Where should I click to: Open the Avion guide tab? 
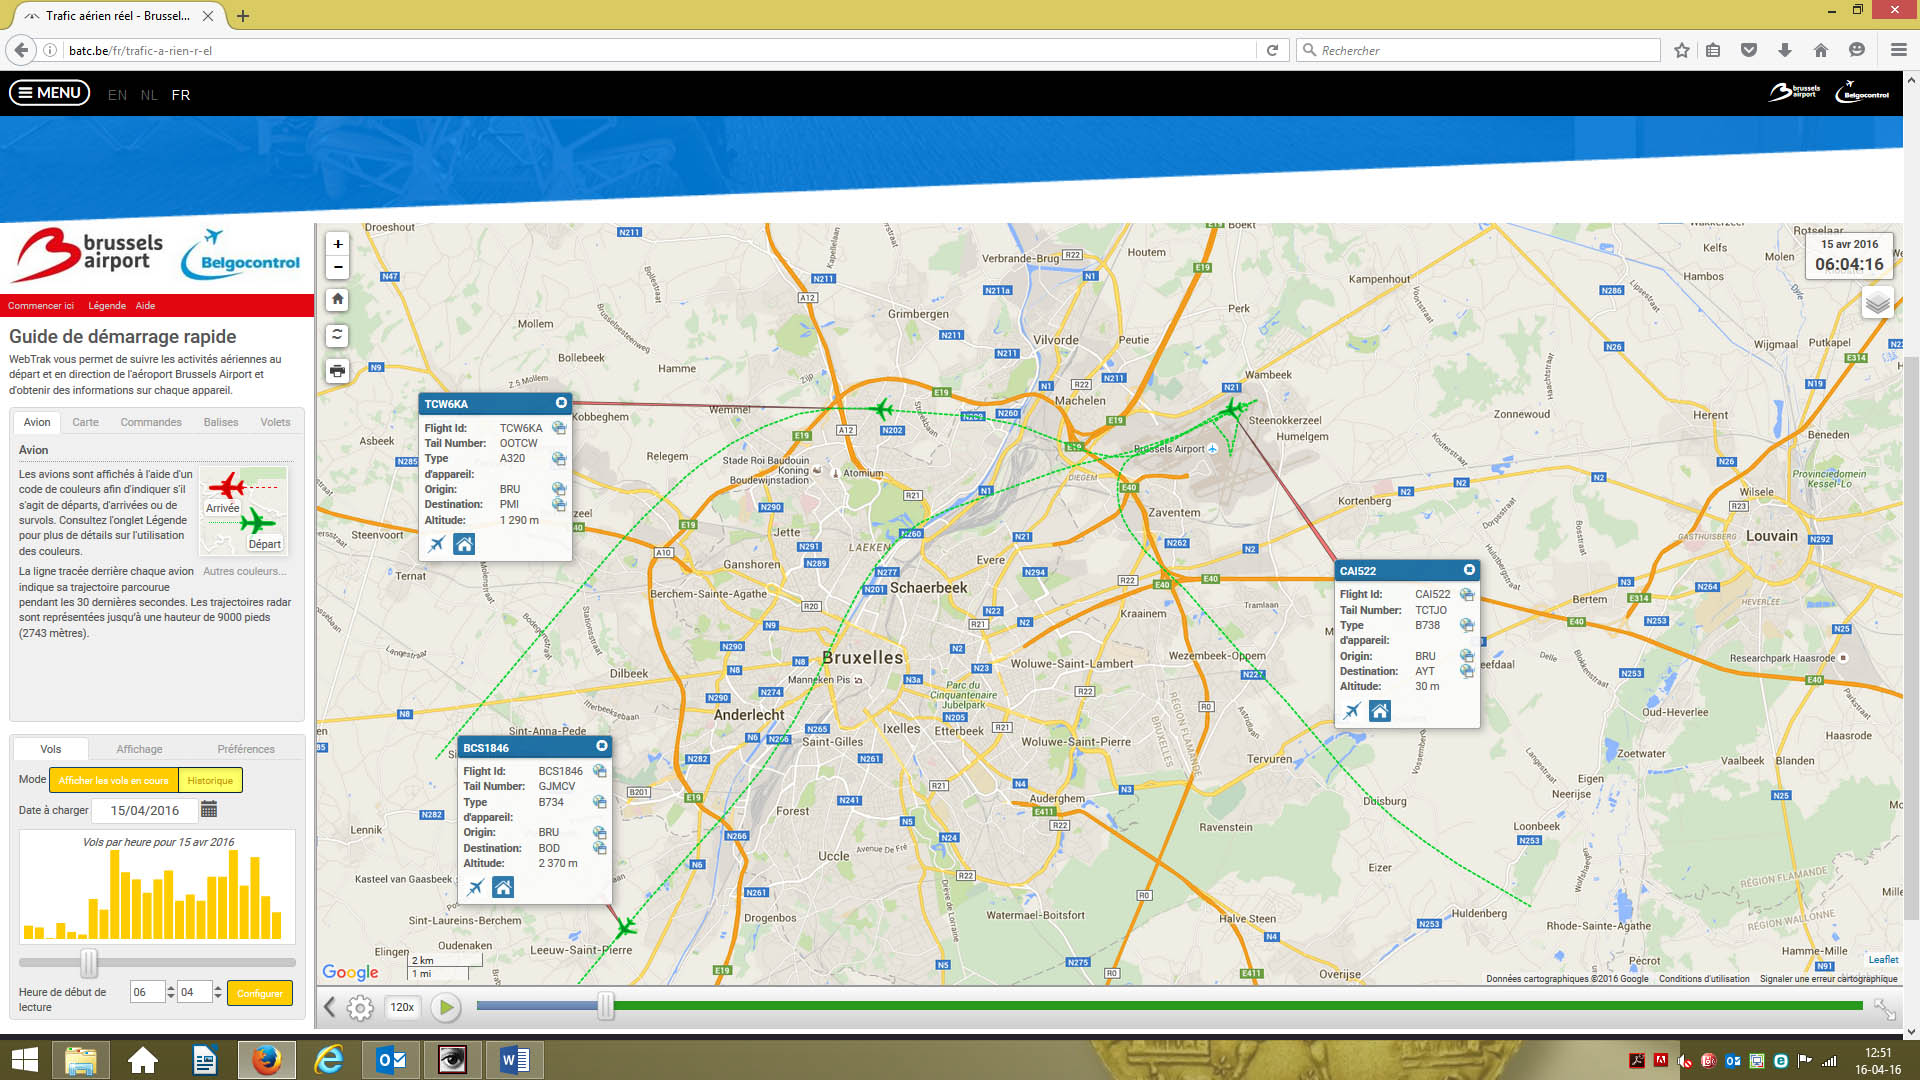(37, 422)
